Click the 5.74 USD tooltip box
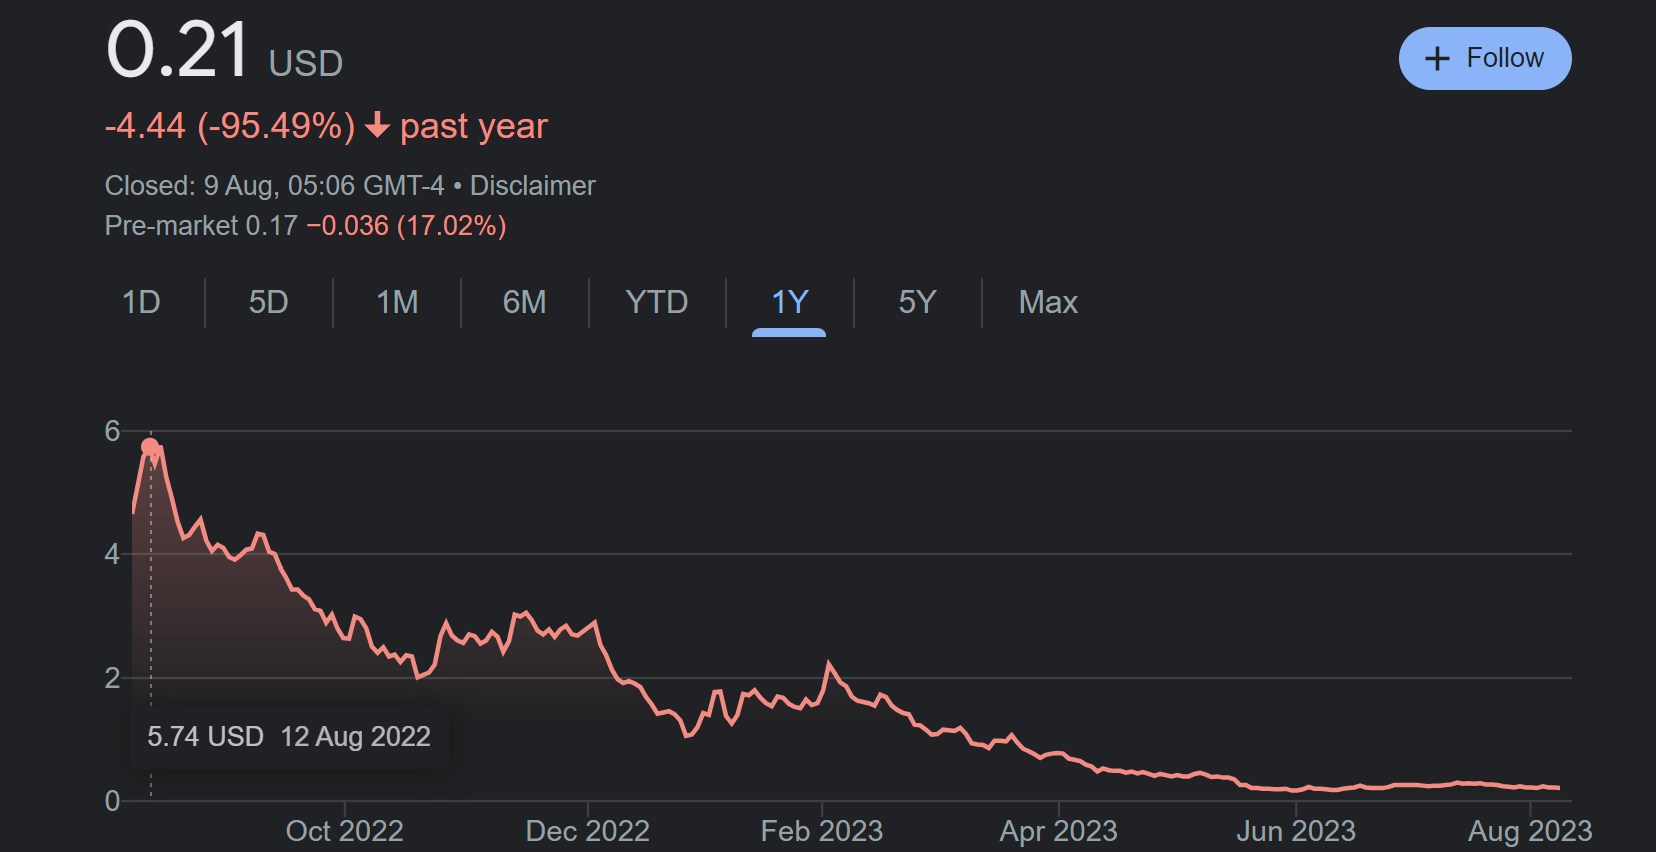The width and height of the screenshot is (1656, 852). tap(289, 737)
